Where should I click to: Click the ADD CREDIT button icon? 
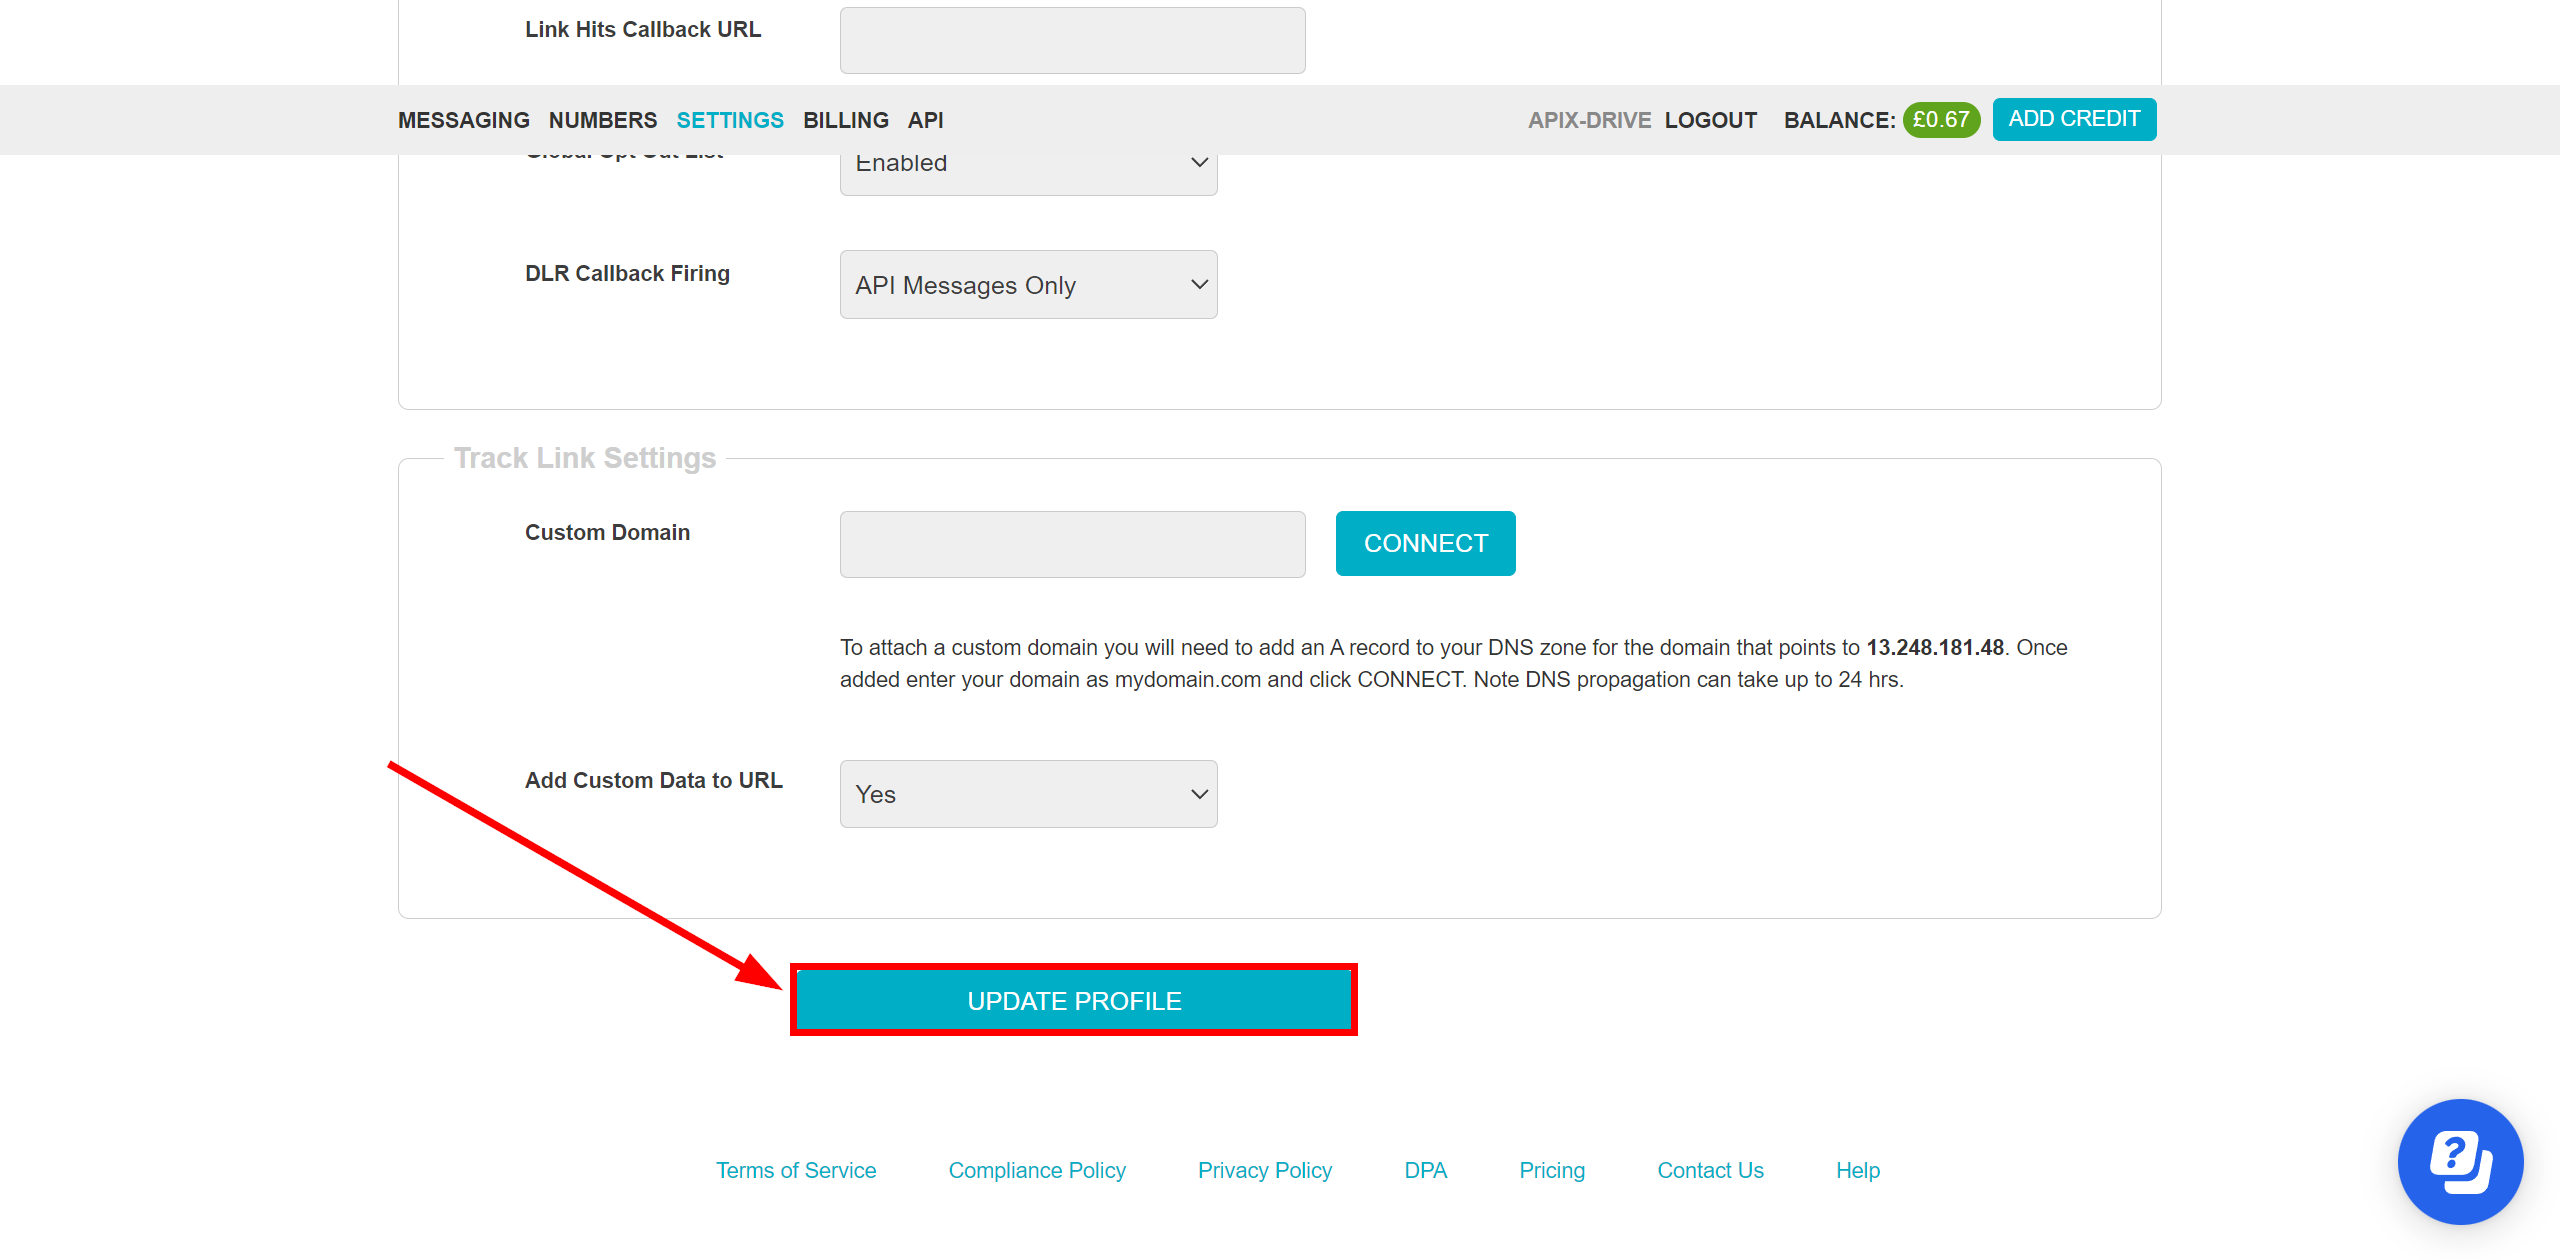point(2077,119)
